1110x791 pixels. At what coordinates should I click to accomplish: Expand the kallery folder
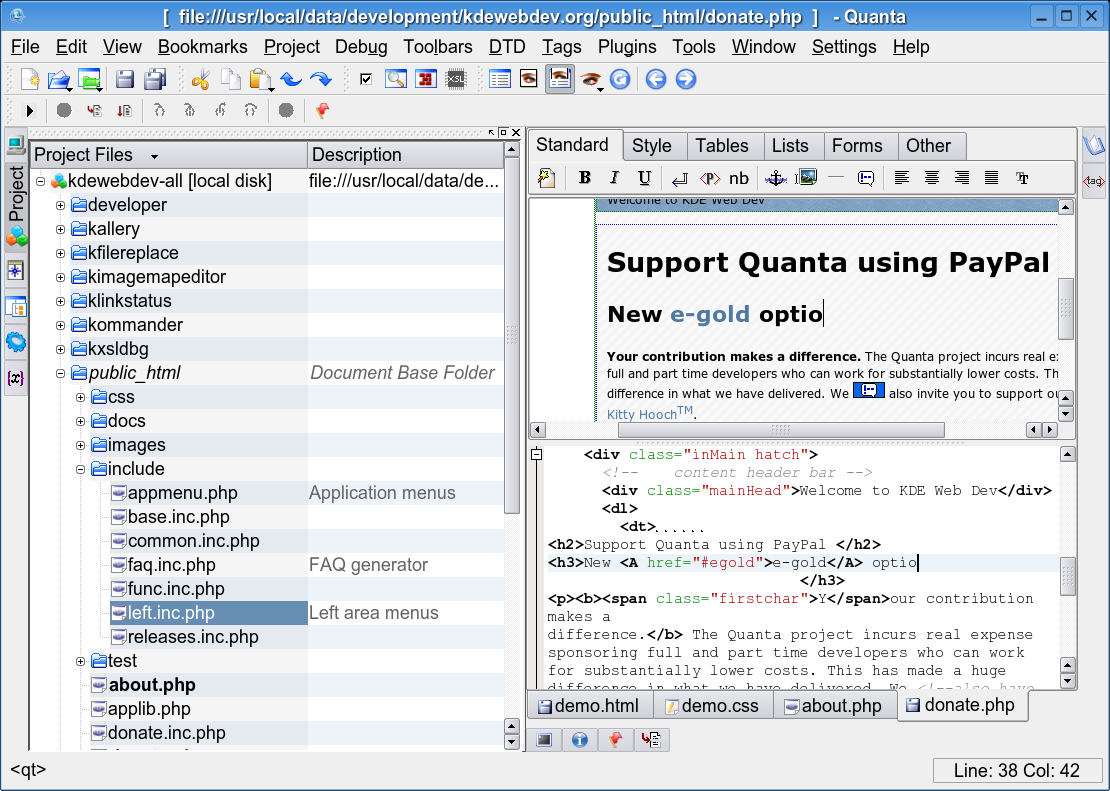60,229
